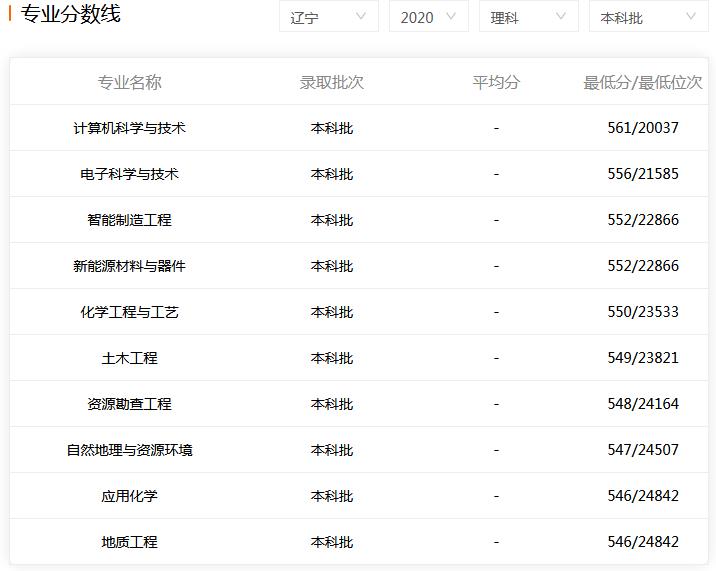Click the 专业分数线 section heading
Viewport: 716px width, 571px height.
tap(71, 14)
